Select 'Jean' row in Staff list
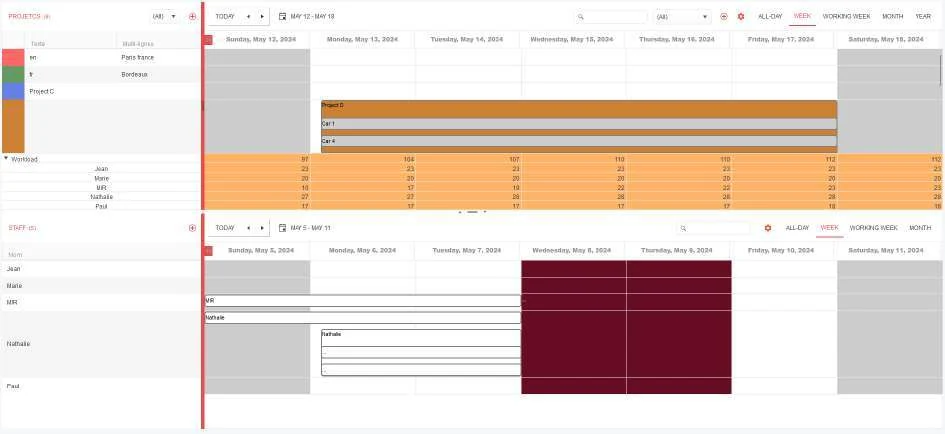 pyautogui.click(x=100, y=269)
